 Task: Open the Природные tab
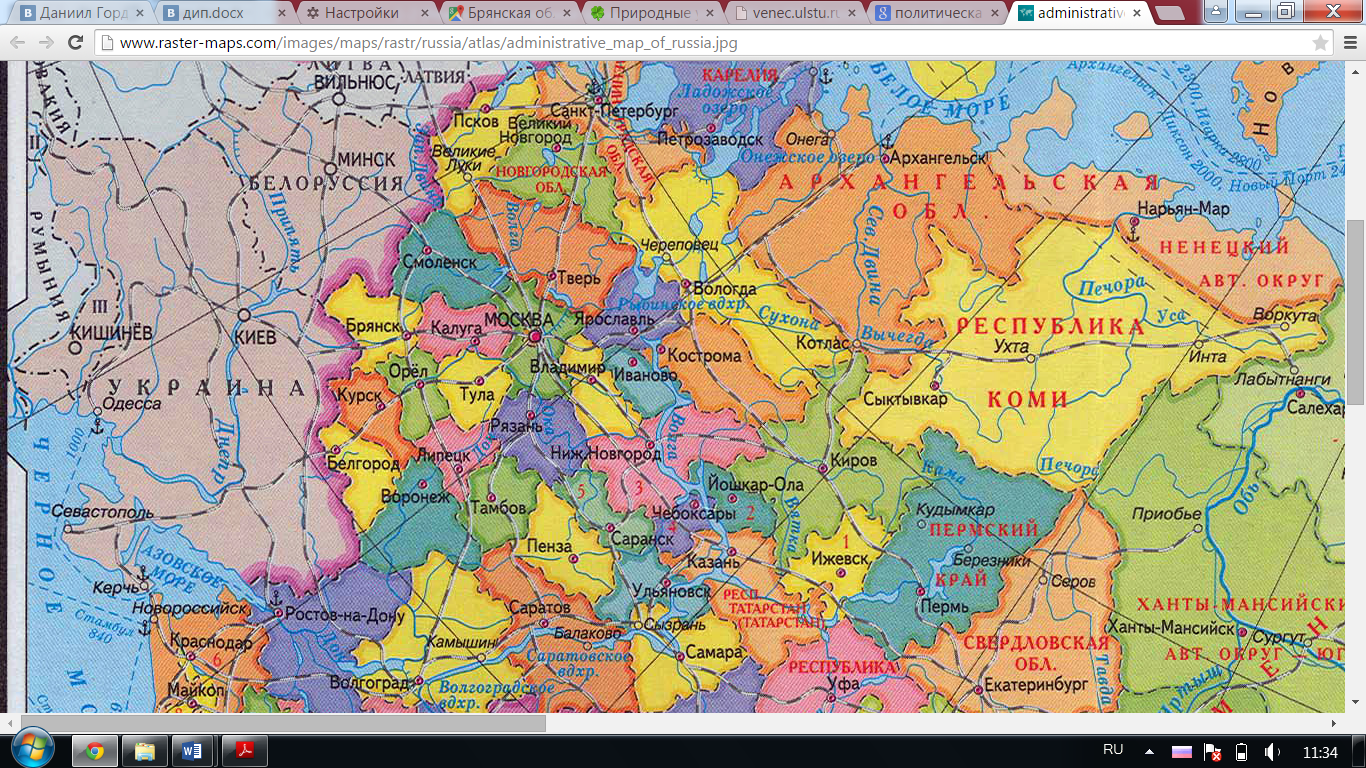click(x=648, y=13)
